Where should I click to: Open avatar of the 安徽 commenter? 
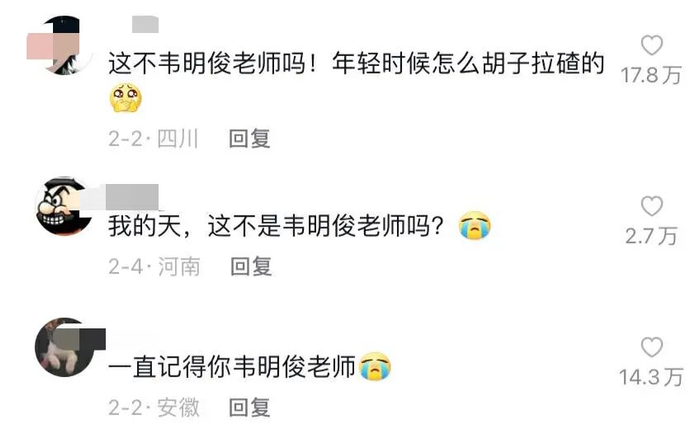tap(64, 347)
